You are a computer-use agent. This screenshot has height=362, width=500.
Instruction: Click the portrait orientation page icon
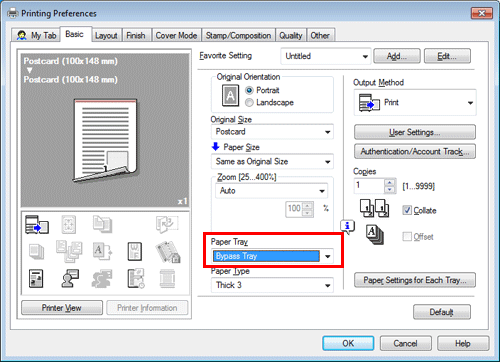tap(230, 96)
